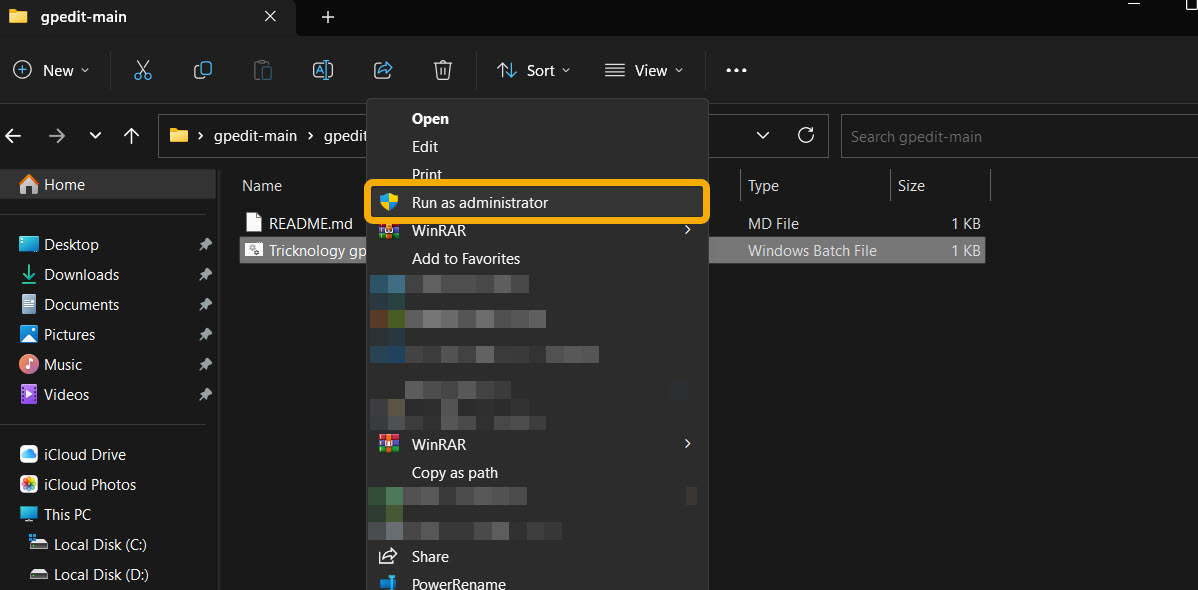1198x590 pixels.
Task: Click Add to Favorites
Action: pos(466,258)
